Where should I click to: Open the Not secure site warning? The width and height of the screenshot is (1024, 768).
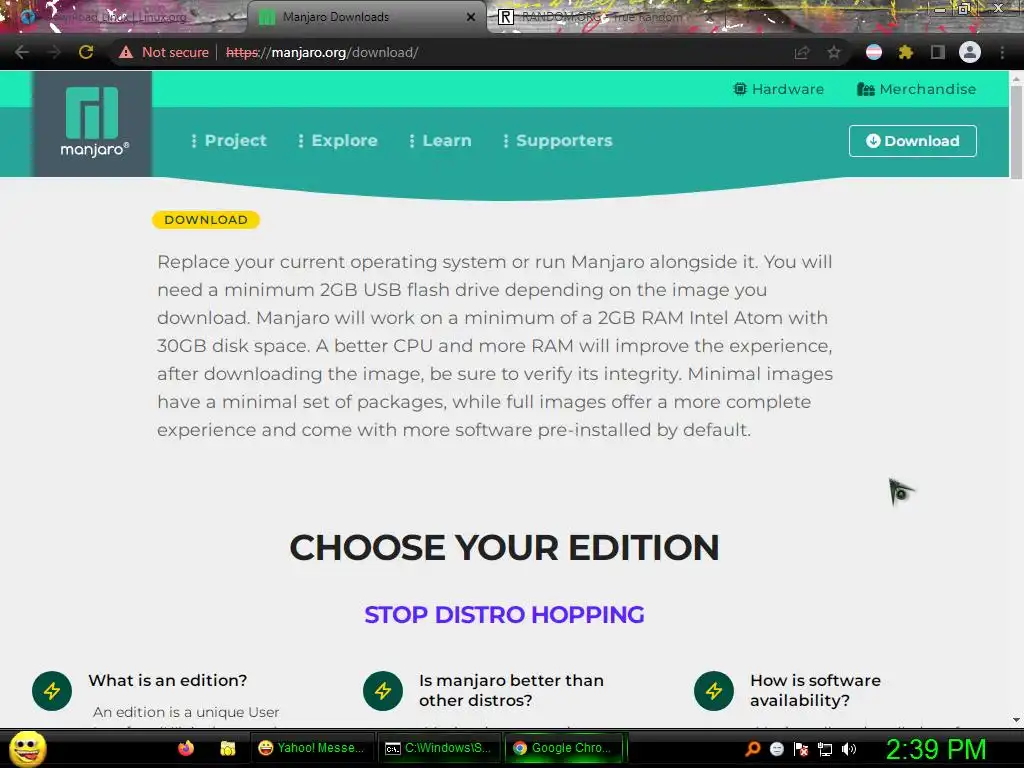[163, 52]
